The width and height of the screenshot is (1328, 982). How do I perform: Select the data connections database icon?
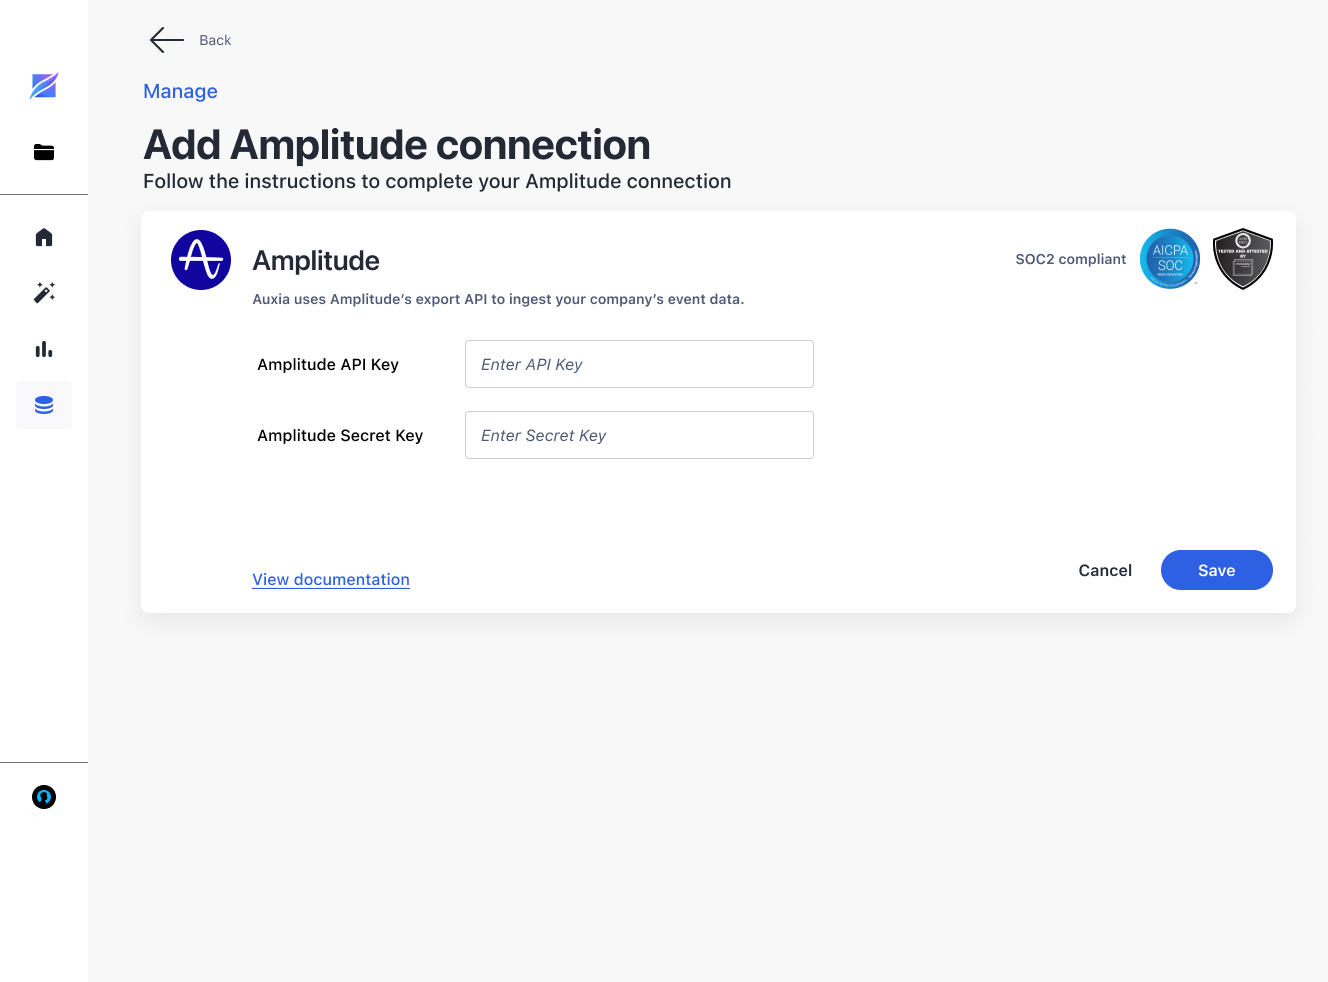[44, 405]
